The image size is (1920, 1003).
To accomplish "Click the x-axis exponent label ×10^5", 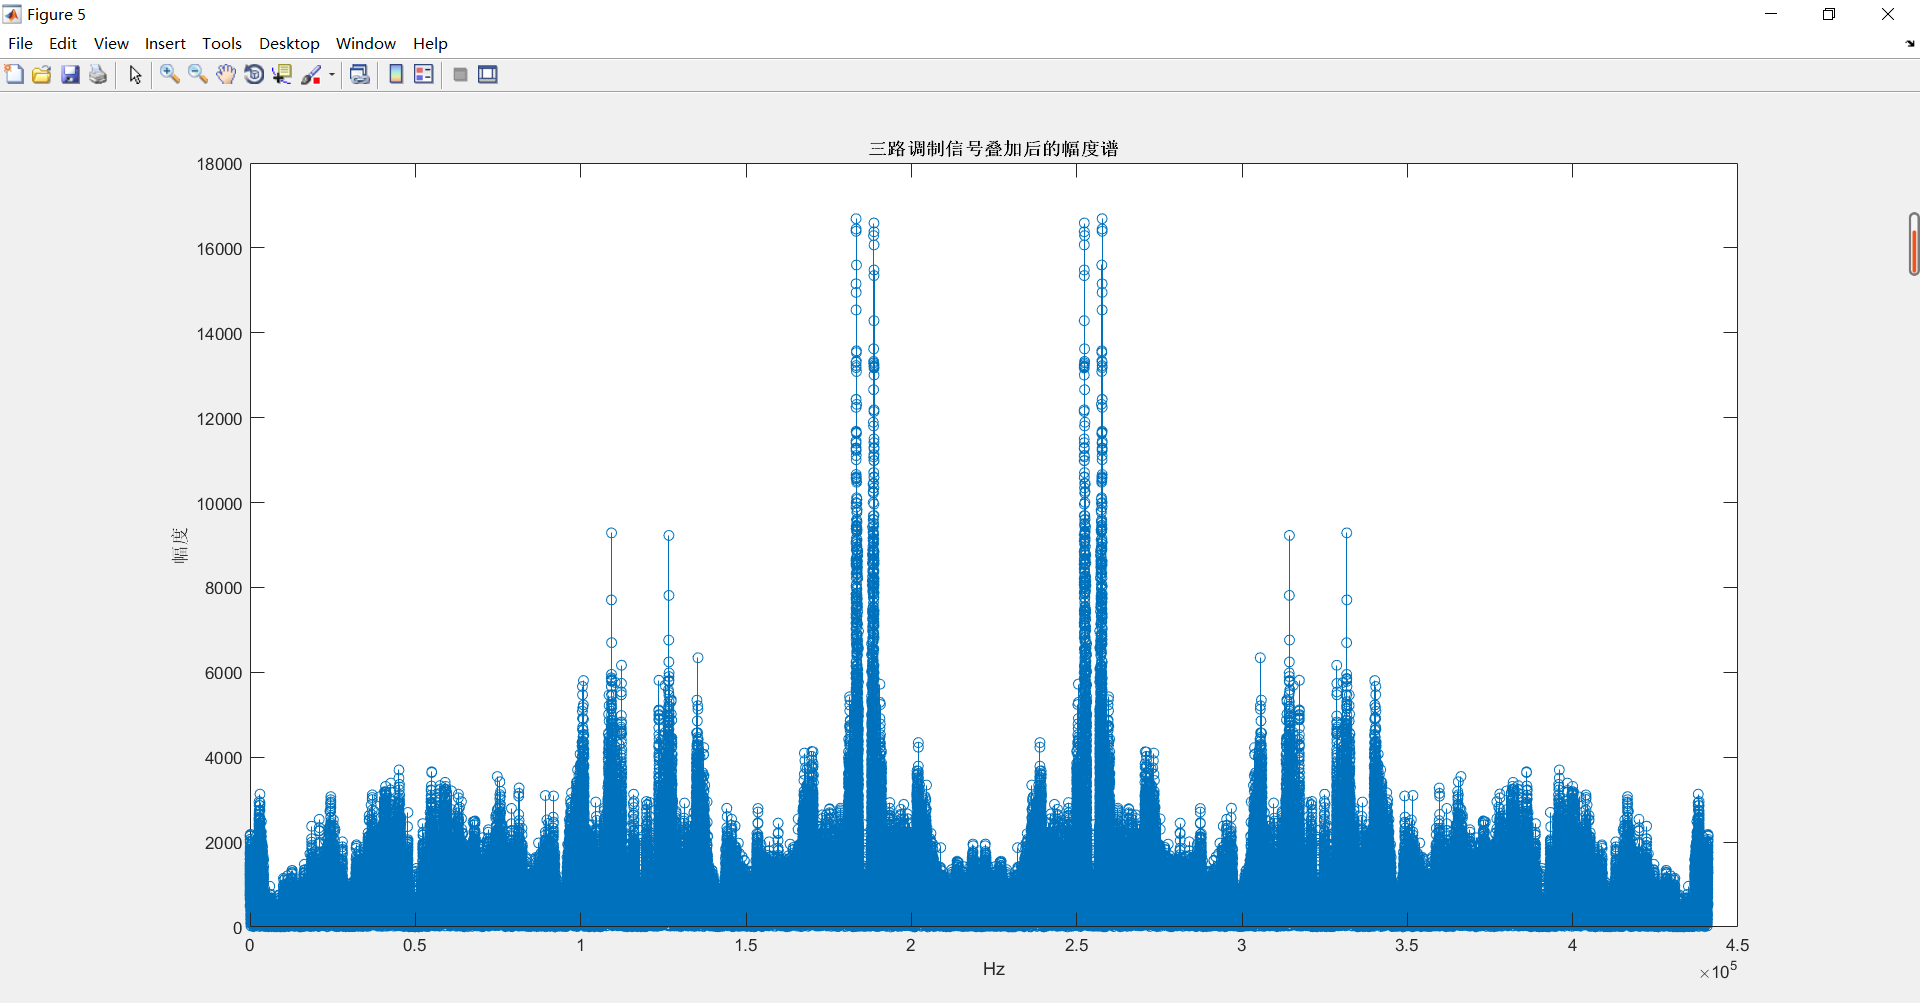I will (x=1718, y=971).
